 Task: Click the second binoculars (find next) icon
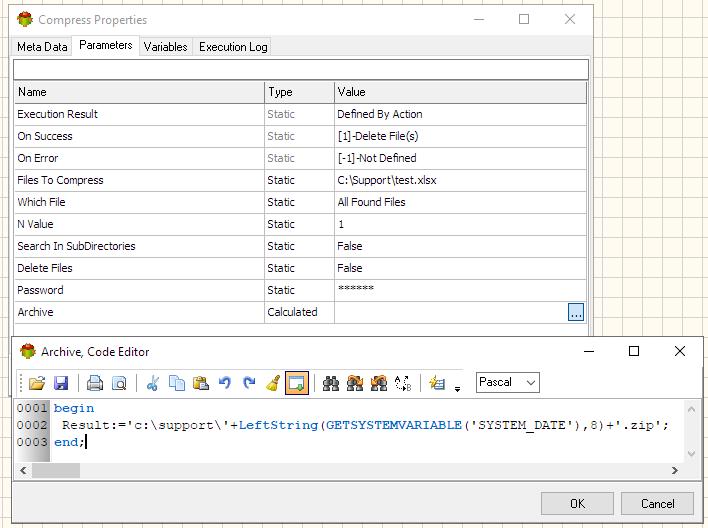pos(354,383)
